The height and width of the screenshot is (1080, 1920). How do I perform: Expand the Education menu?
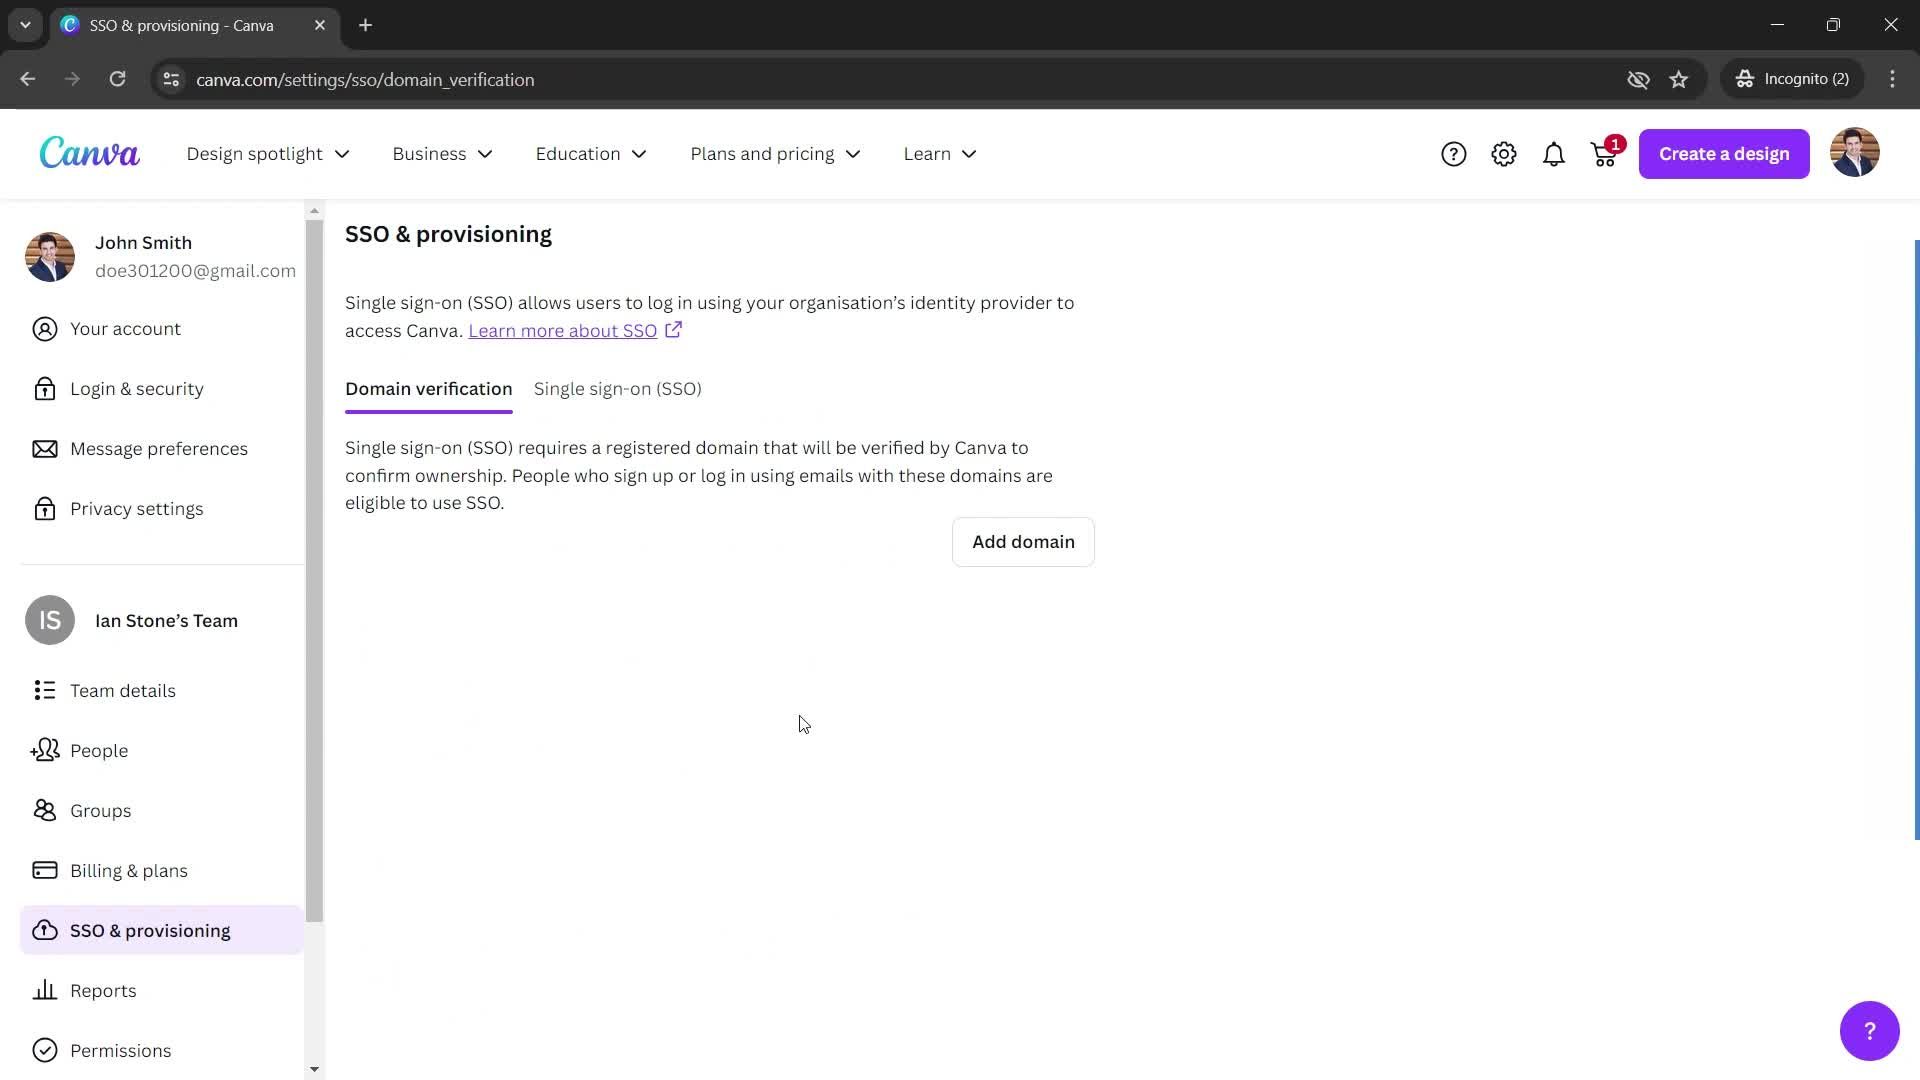tap(591, 154)
